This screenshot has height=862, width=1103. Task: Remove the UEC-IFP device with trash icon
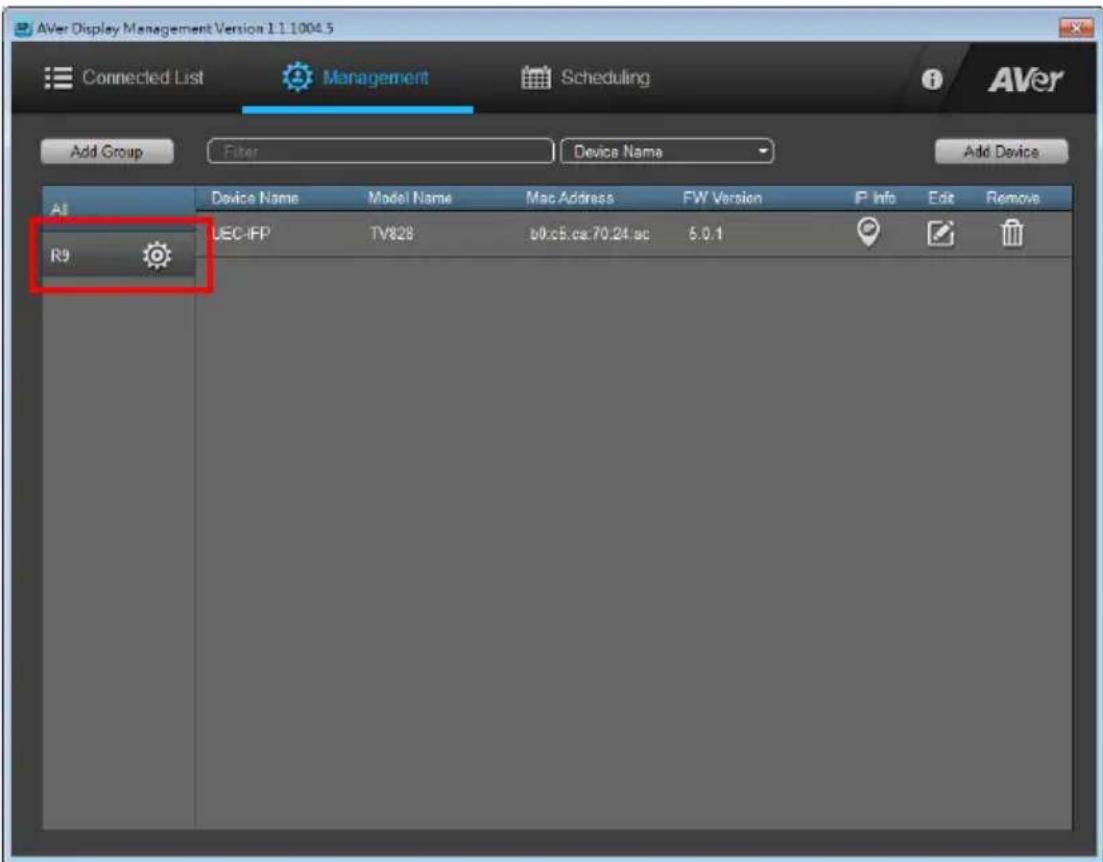point(1012,233)
